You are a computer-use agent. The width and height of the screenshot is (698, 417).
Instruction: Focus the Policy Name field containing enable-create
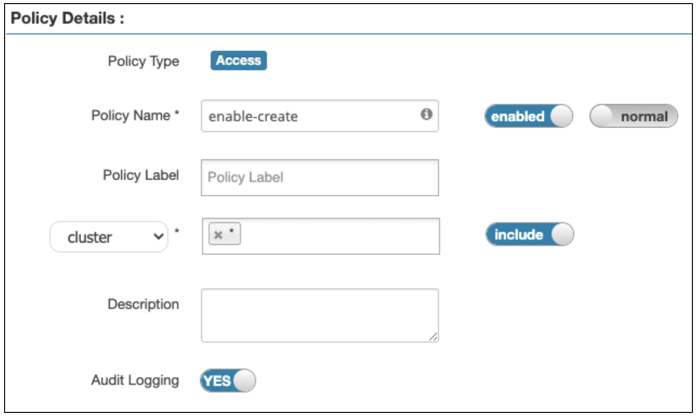pos(310,116)
